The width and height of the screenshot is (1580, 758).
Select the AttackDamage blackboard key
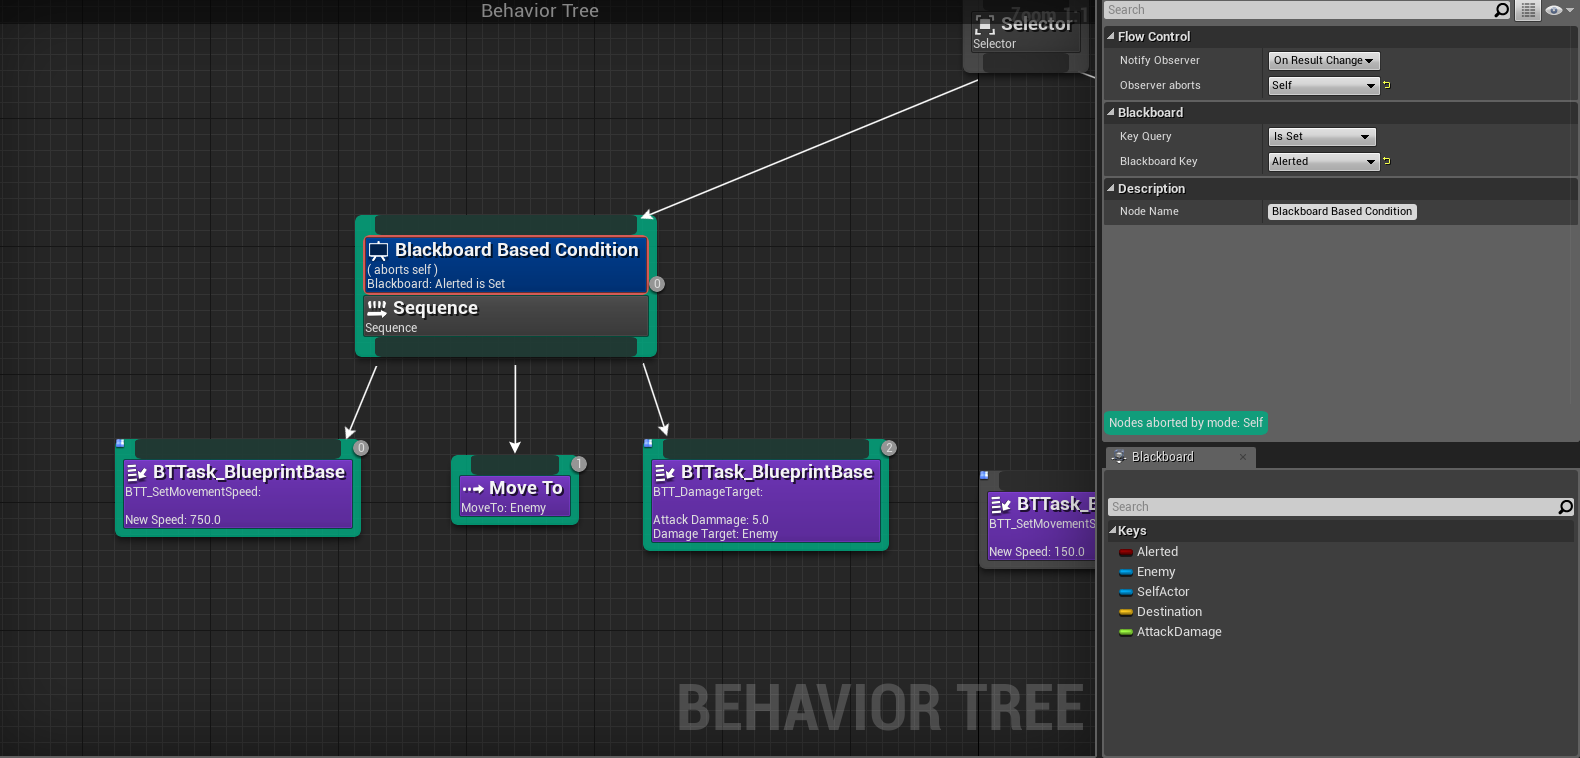click(x=1179, y=632)
